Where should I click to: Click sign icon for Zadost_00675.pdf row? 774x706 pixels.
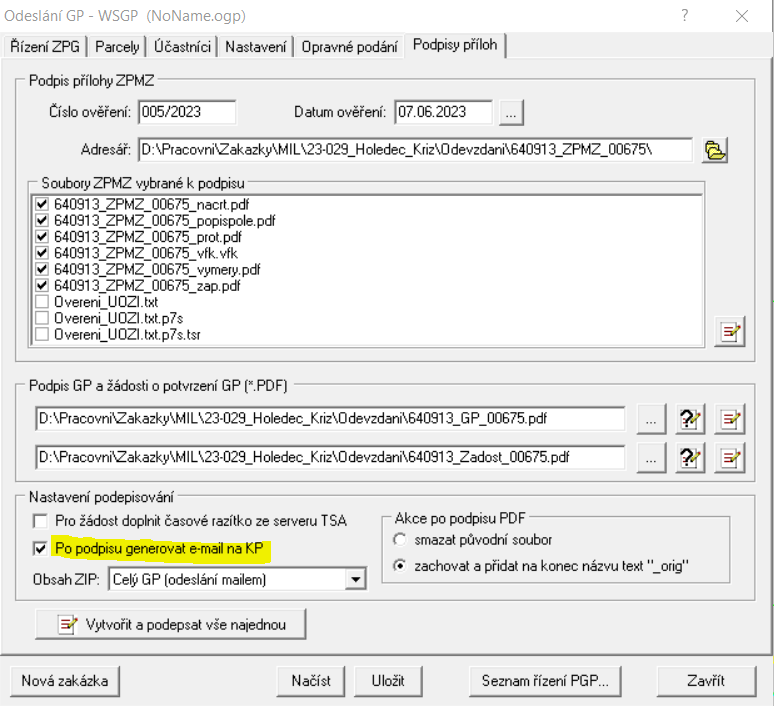click(x=732, y=458)
